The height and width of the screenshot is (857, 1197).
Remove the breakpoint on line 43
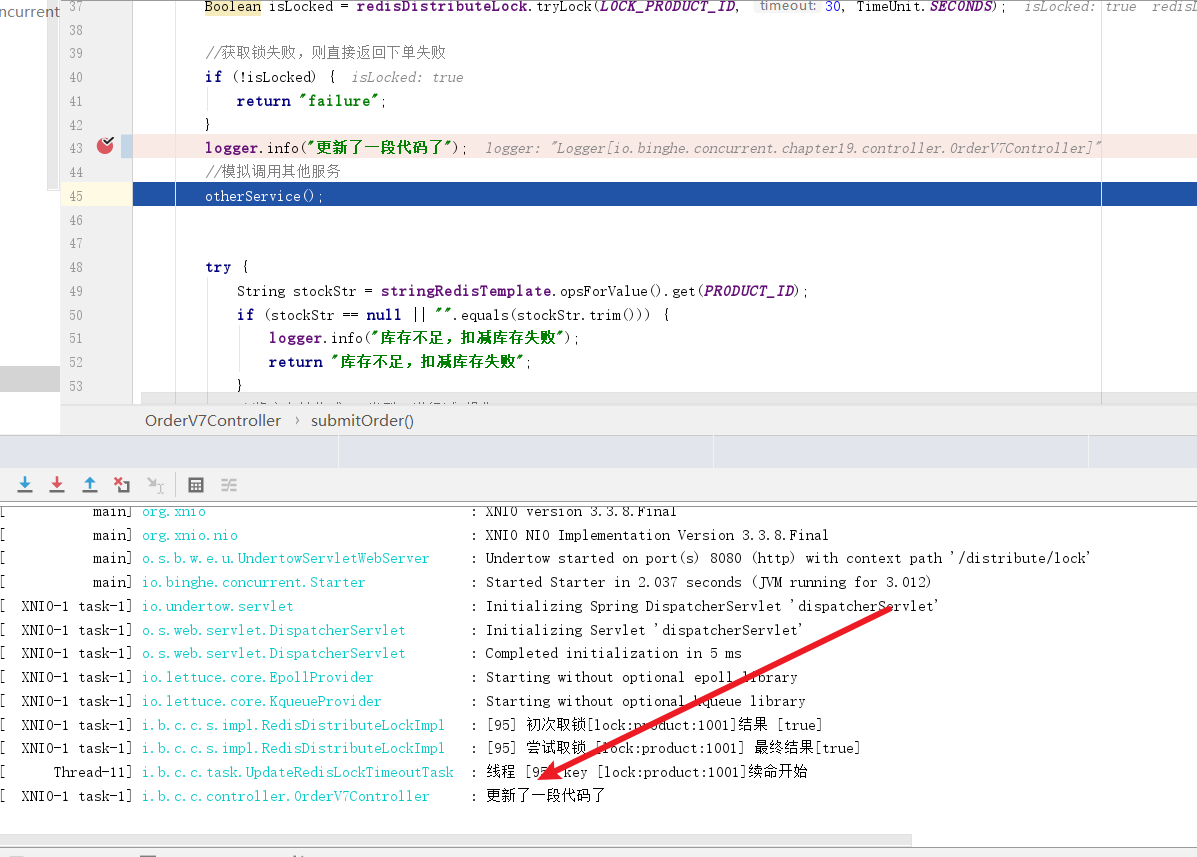105,147
